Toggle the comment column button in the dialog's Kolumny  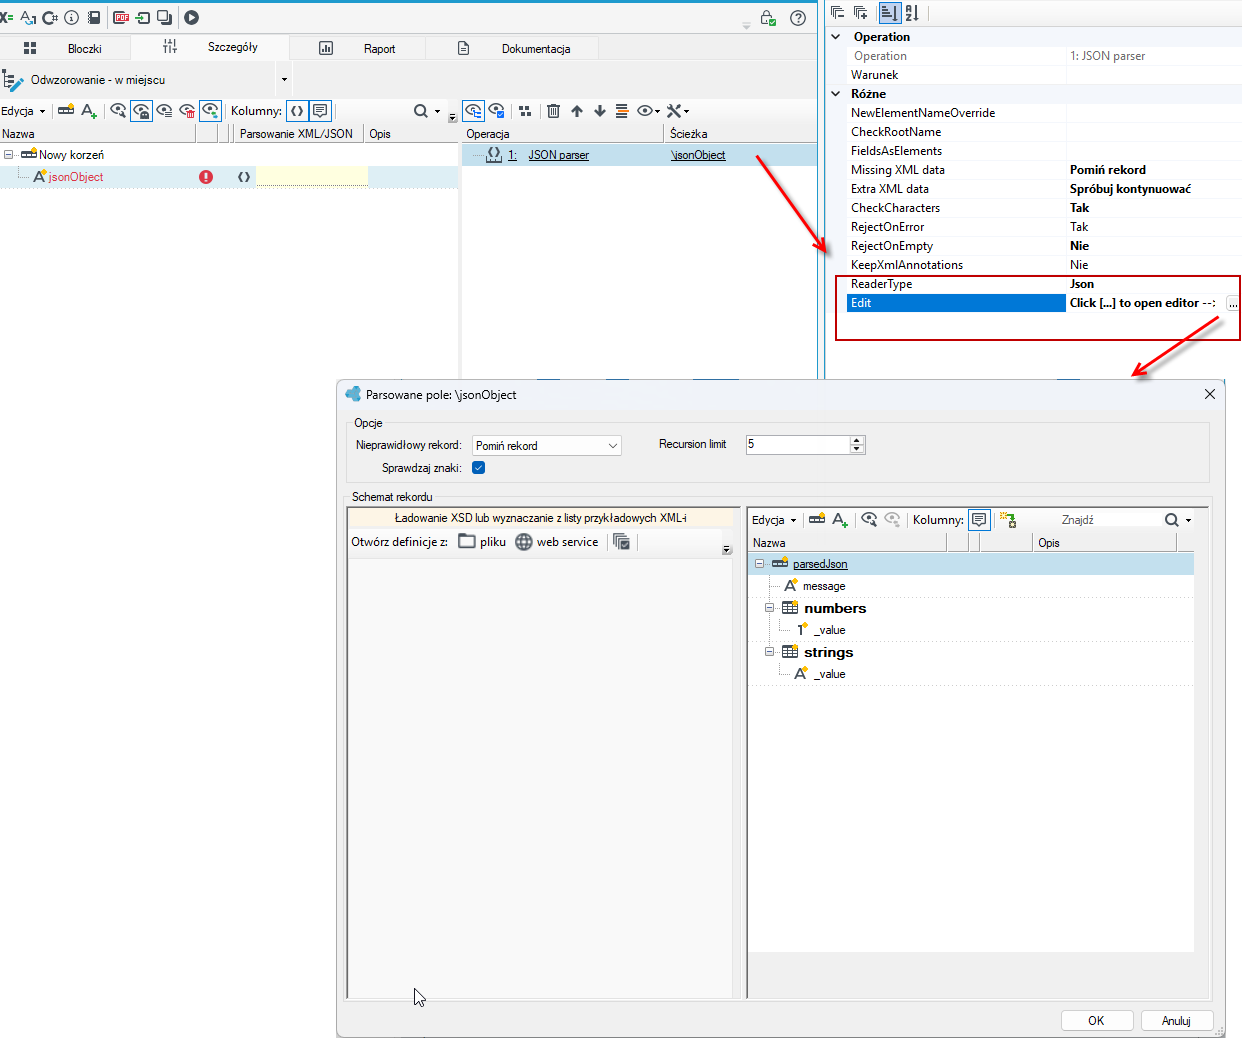[979, 520]
